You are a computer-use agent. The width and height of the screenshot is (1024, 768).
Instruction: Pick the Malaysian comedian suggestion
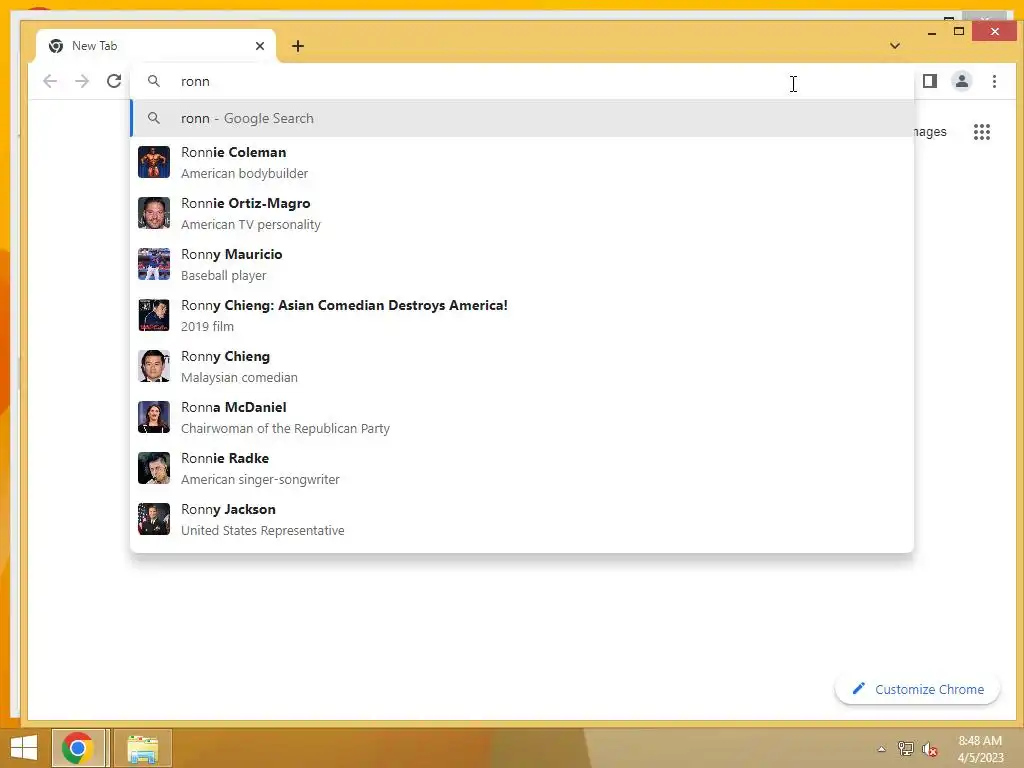[x=522, y=366]
